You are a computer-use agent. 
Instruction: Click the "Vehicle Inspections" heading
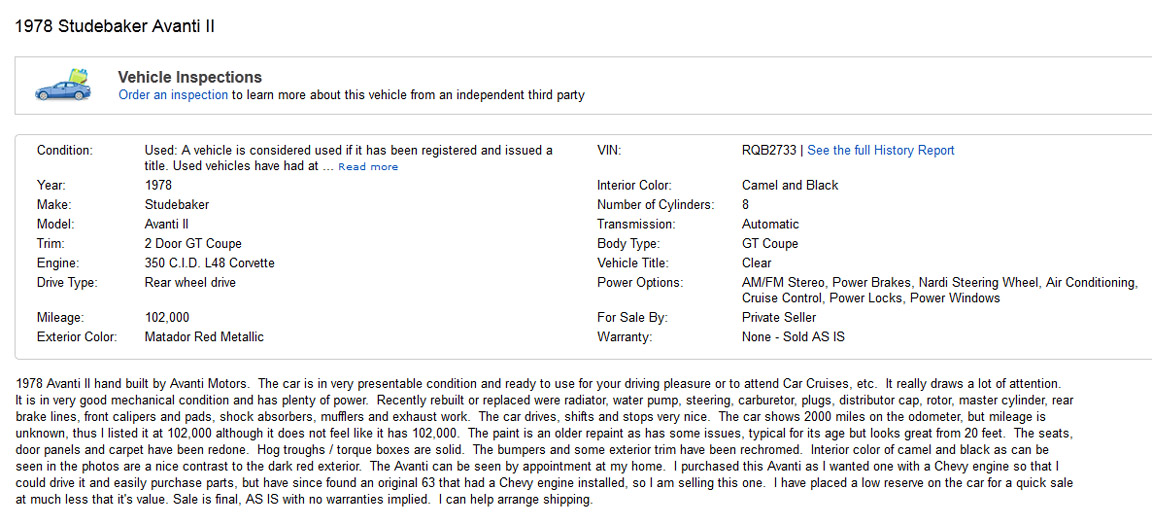click(189, 77)
